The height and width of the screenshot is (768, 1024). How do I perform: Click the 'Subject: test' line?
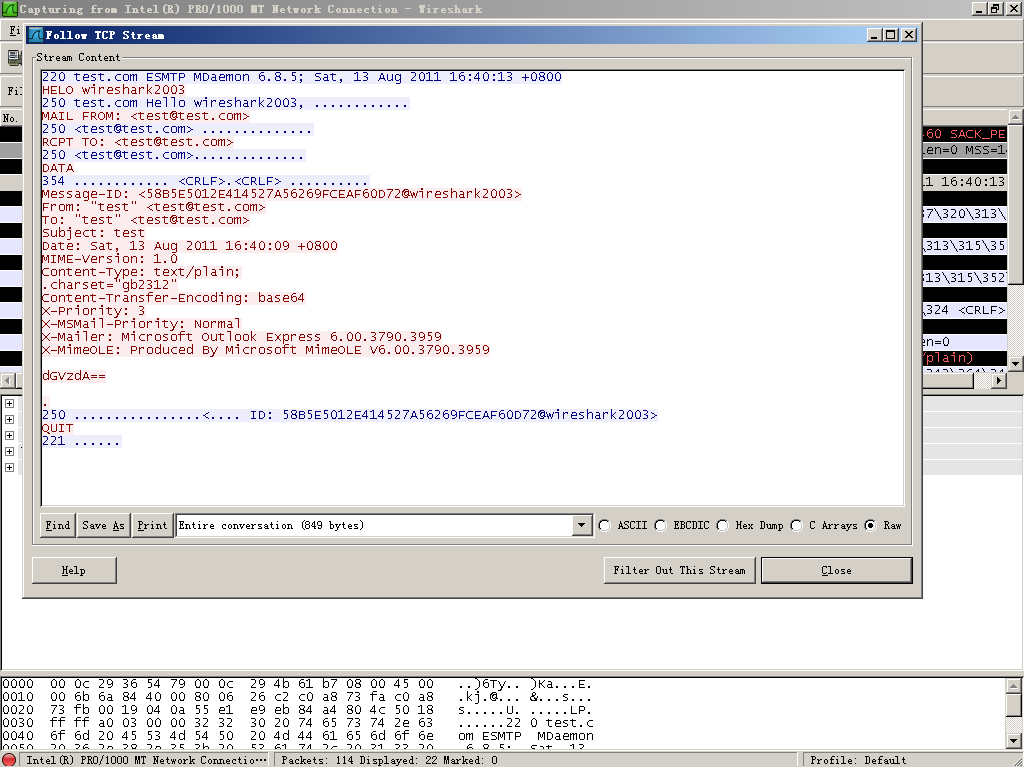point(93,233)
